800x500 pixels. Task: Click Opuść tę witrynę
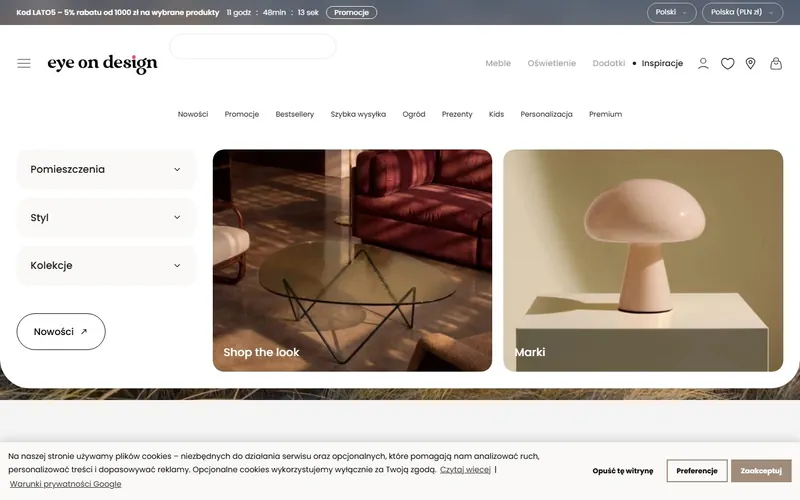click(622, 470)
